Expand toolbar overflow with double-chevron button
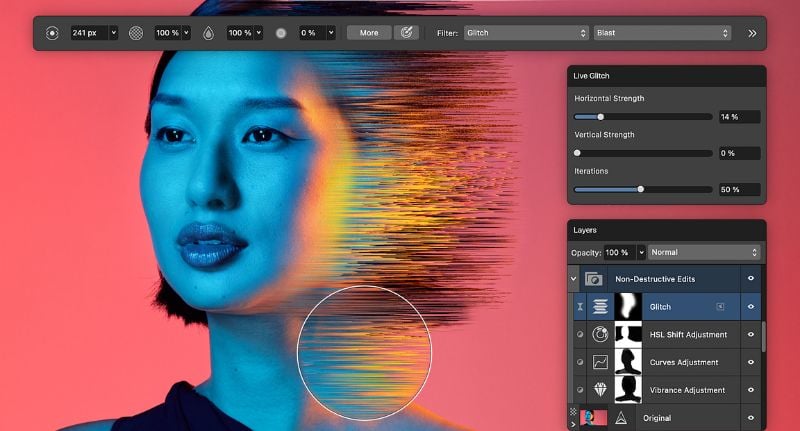 [x=751, y=33]
